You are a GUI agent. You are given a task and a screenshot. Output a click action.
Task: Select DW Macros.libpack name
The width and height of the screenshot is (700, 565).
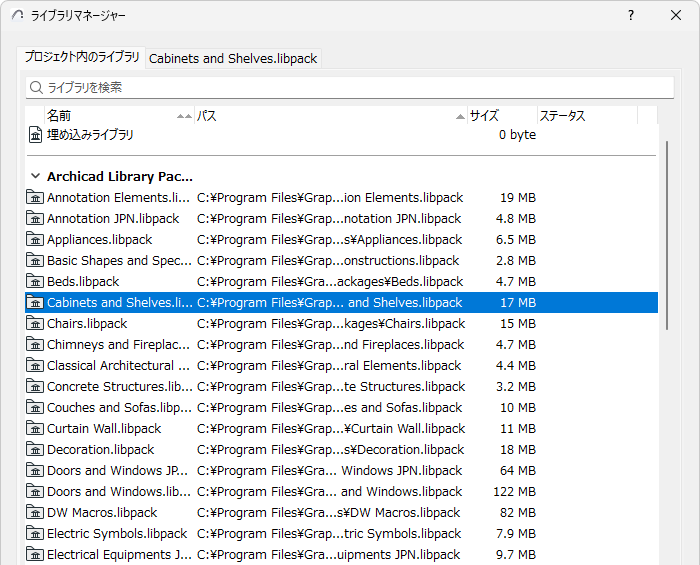pos(102,512)
